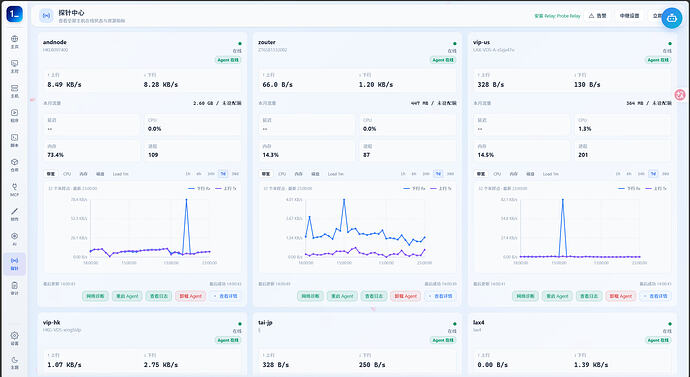
Task: Click the pink floating icon at right edge
Action: point(680,95)
